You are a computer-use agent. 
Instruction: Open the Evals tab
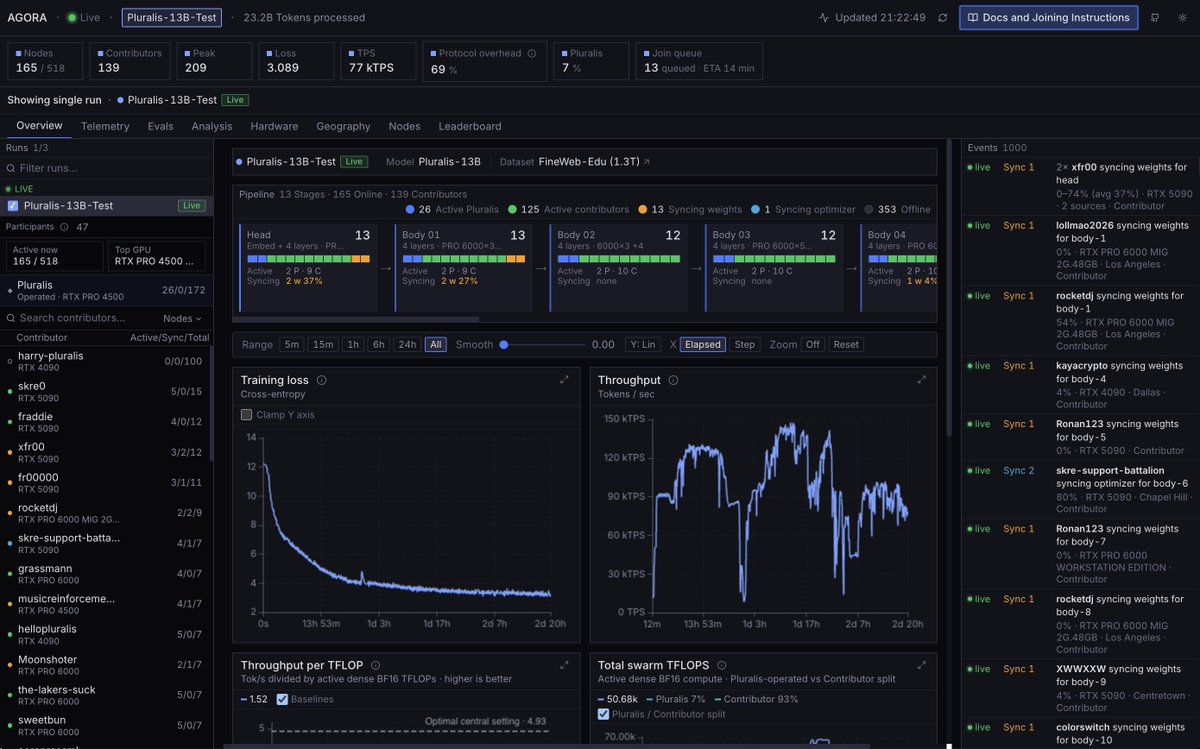coord(160,126)
